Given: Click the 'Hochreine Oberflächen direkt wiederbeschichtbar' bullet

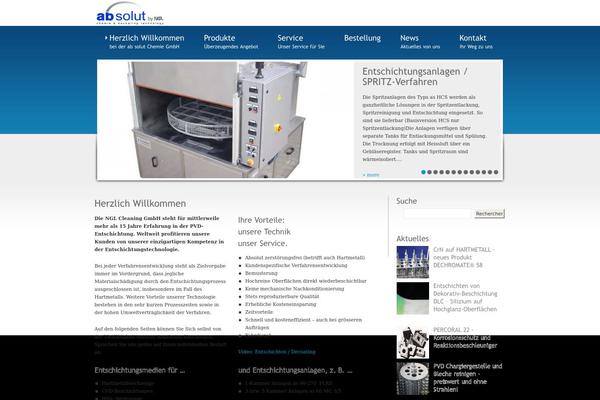Looking at the screenshot, I should (306, 281).
